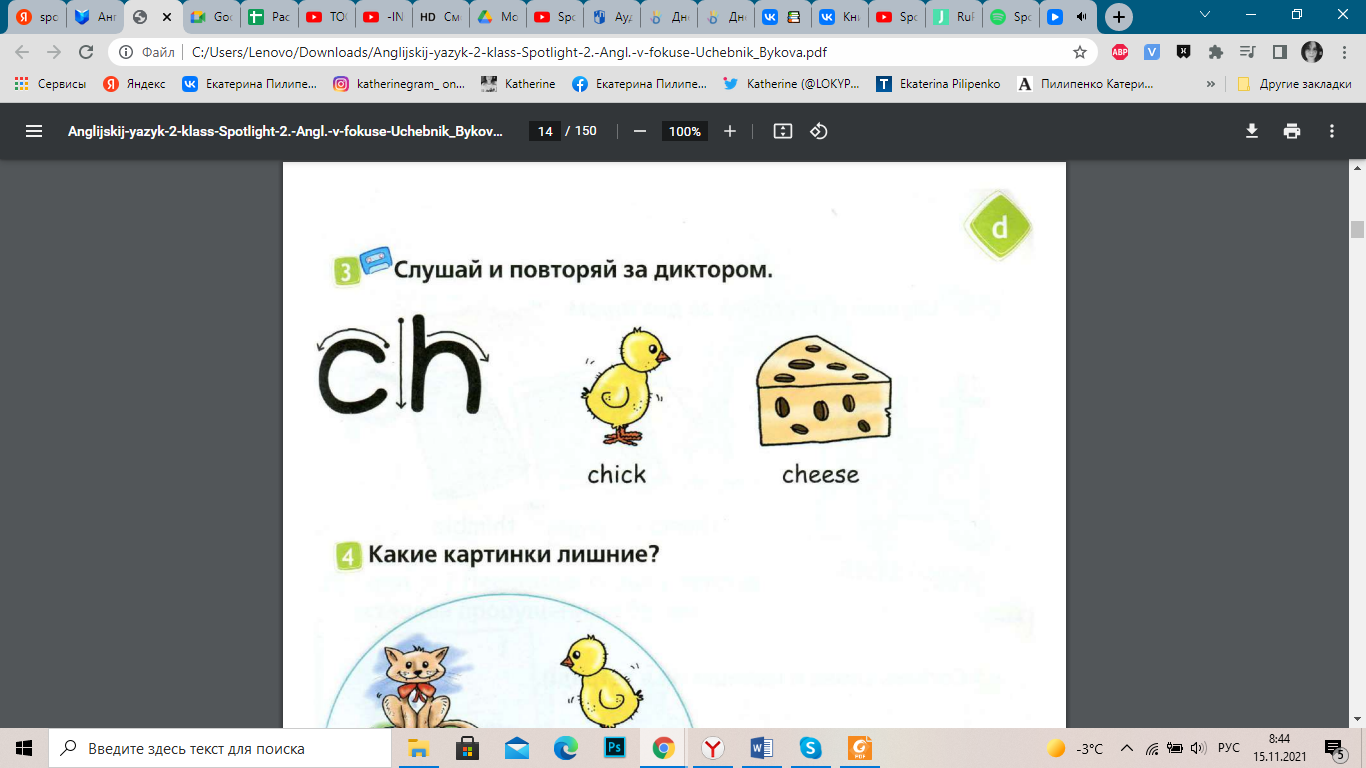Bookmark this page with the star icon
Screen dimensions: 1366x768
click(x=1080, y=52)
